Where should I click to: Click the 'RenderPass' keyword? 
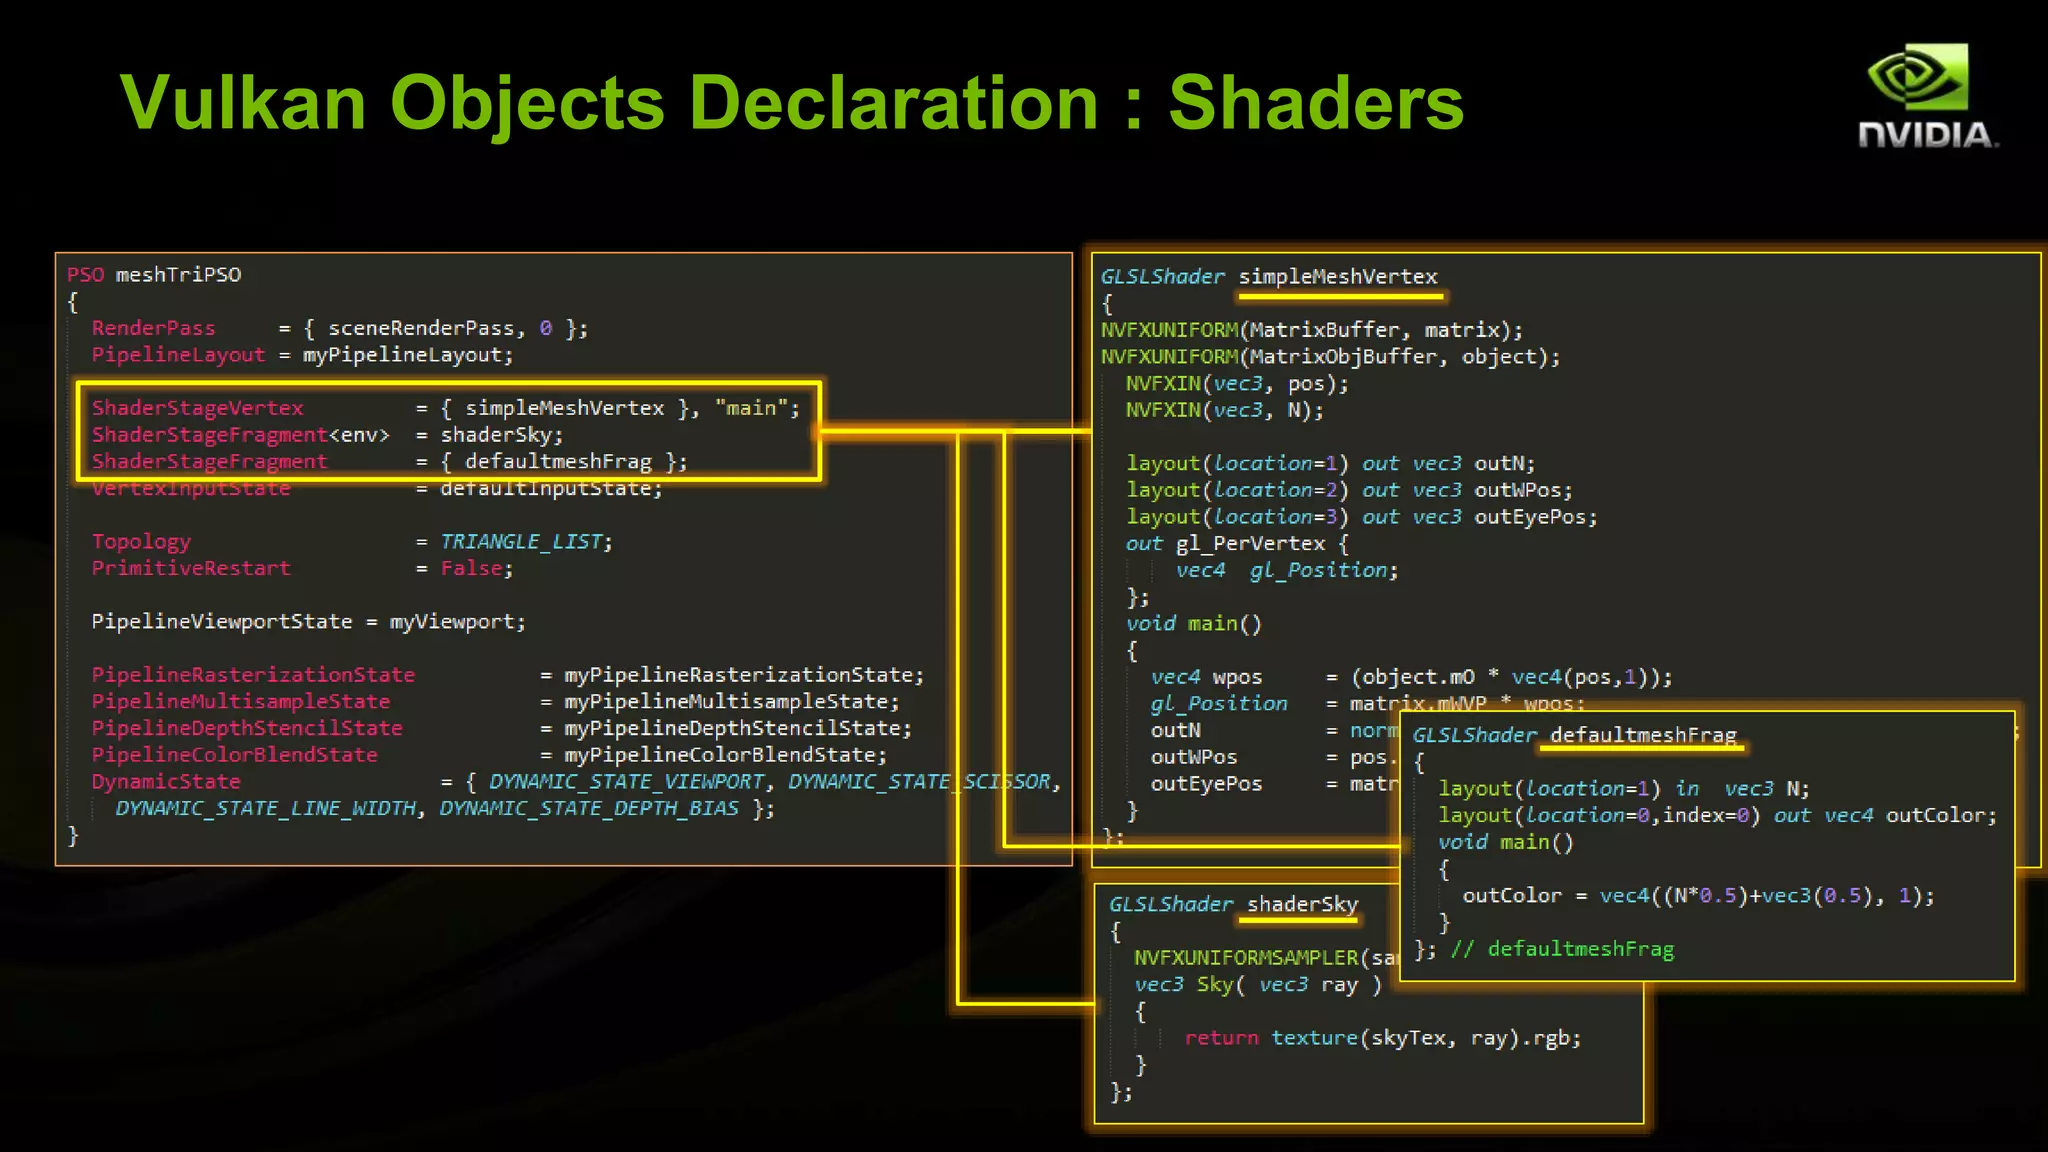point(153,328)
